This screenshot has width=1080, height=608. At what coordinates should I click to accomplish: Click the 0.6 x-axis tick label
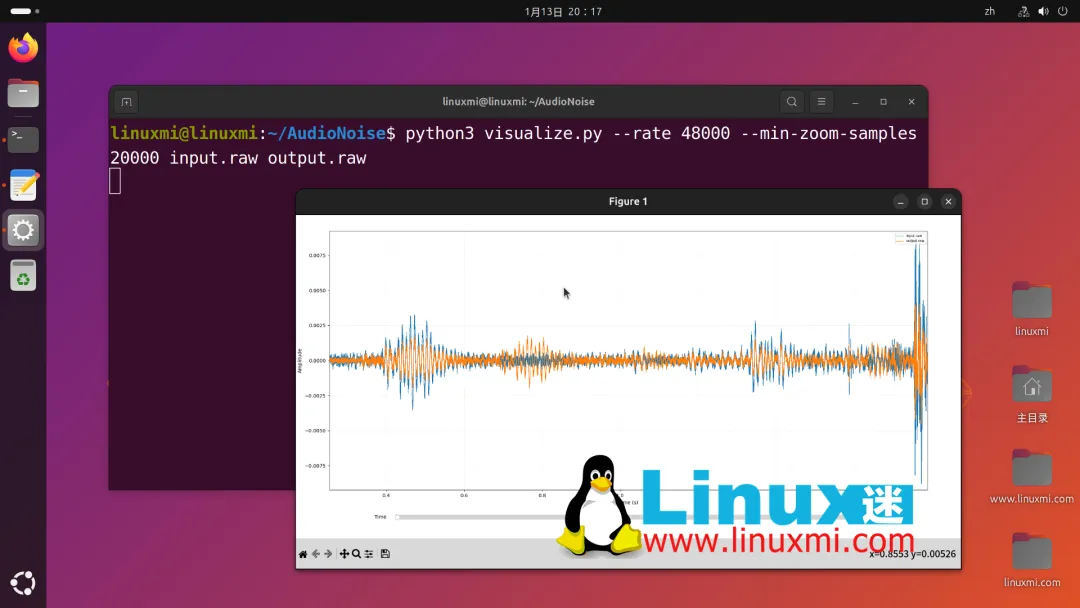(464, 496)
